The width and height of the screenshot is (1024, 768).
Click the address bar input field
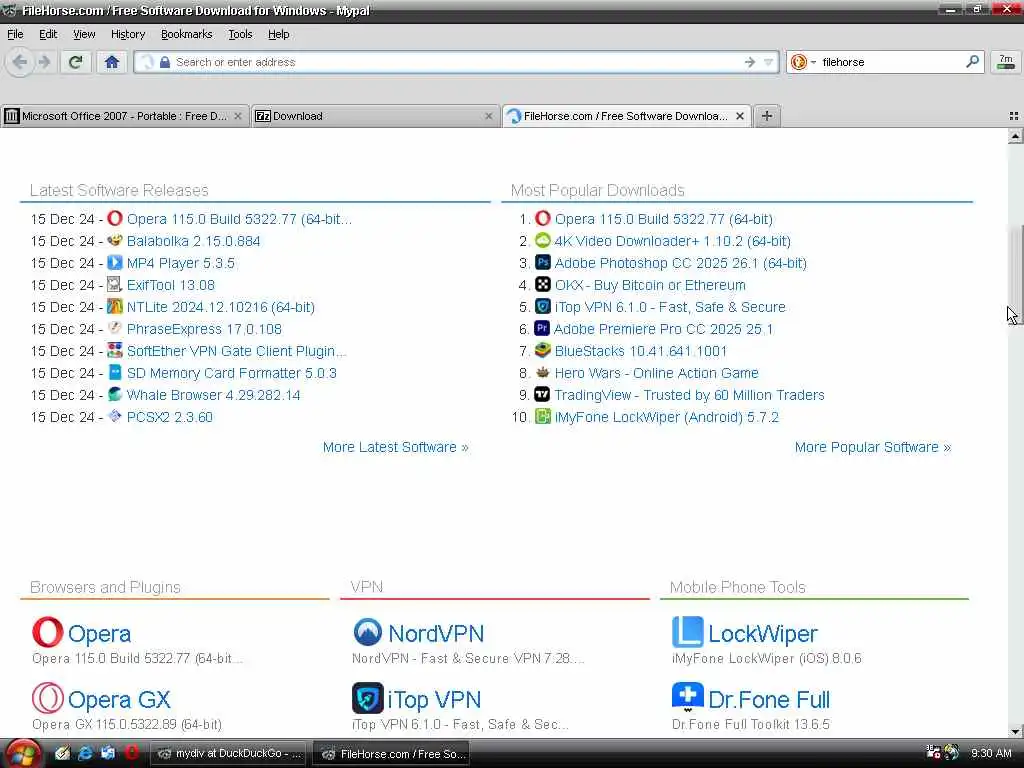(x=457, y=62)
